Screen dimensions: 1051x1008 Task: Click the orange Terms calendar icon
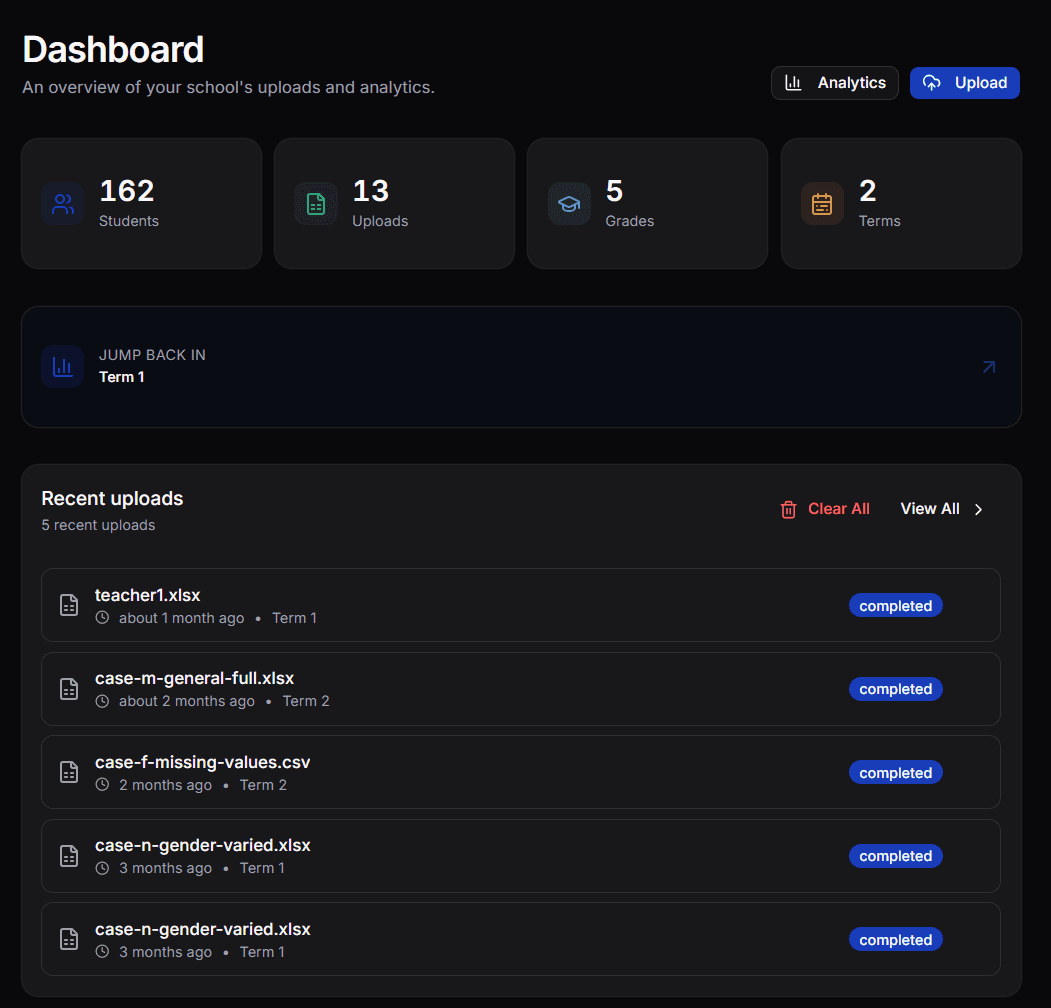pyautogui.click(x=822, y=204)
